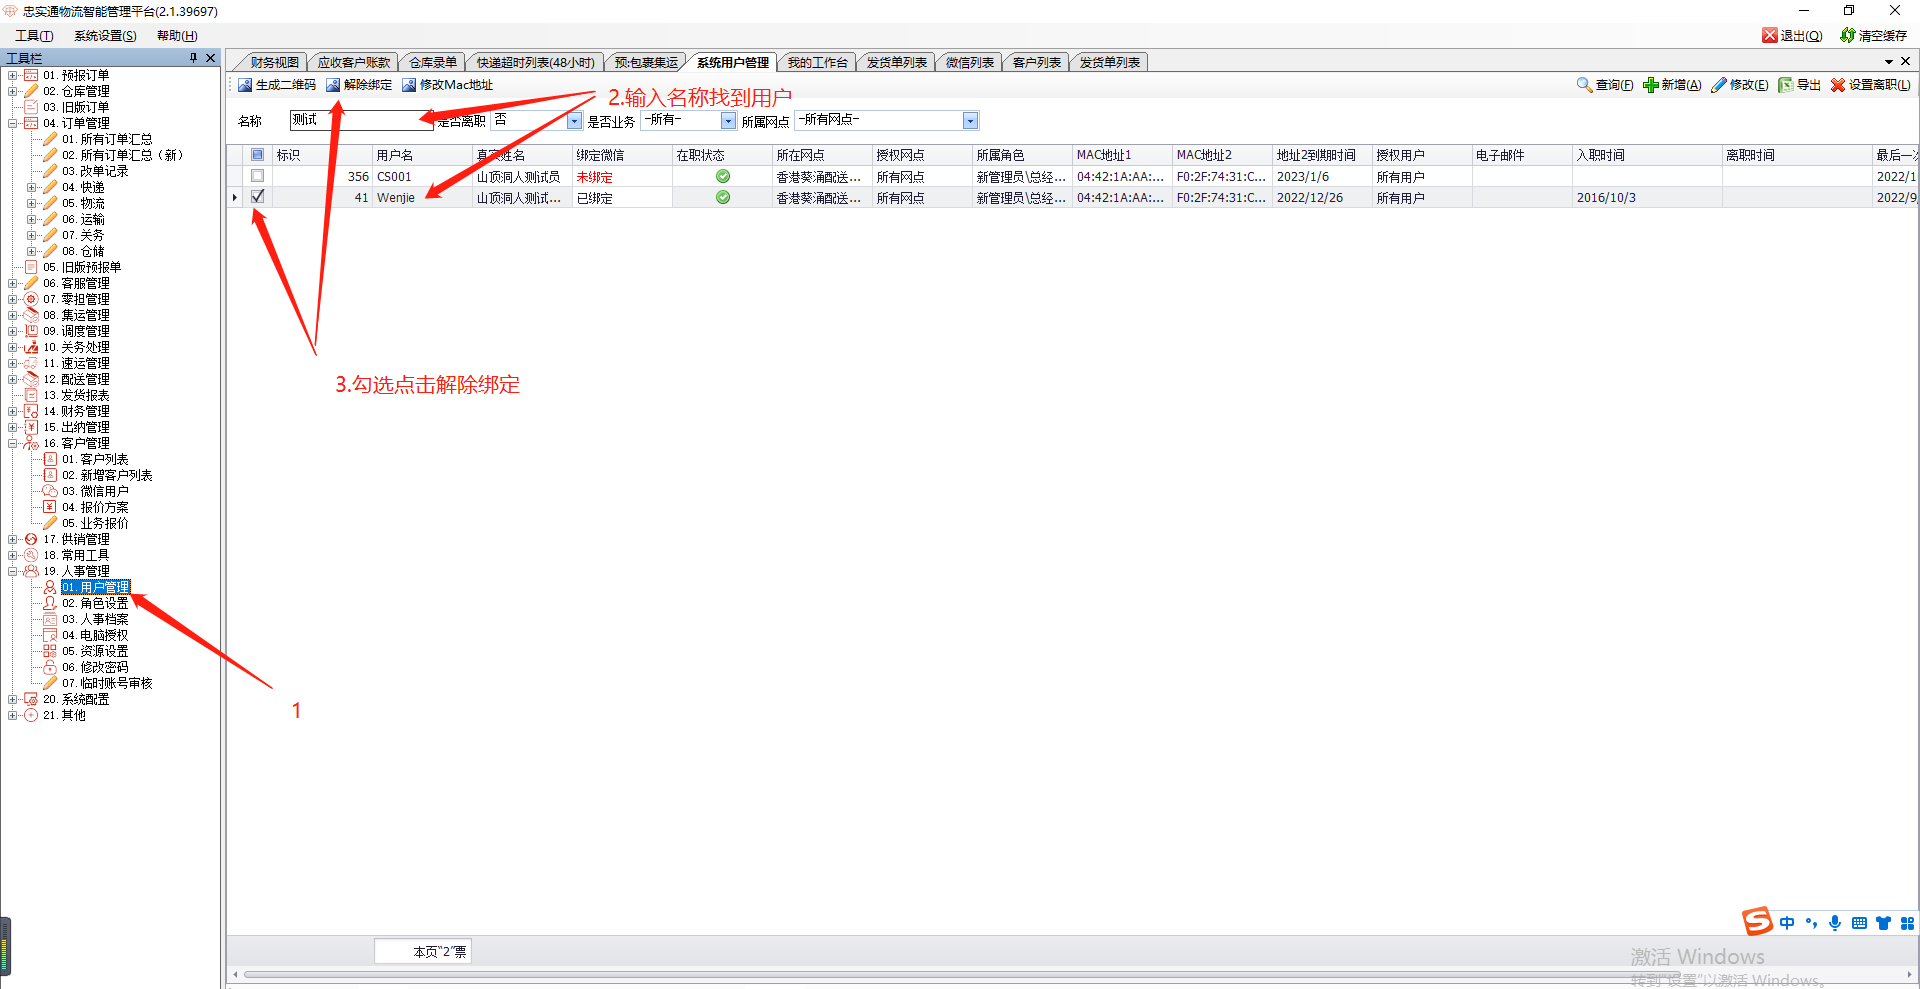Viewport: 1920px width, 989px height.
Task: Click the green plus 新增 icon
Action: (x=1651, y=85)
